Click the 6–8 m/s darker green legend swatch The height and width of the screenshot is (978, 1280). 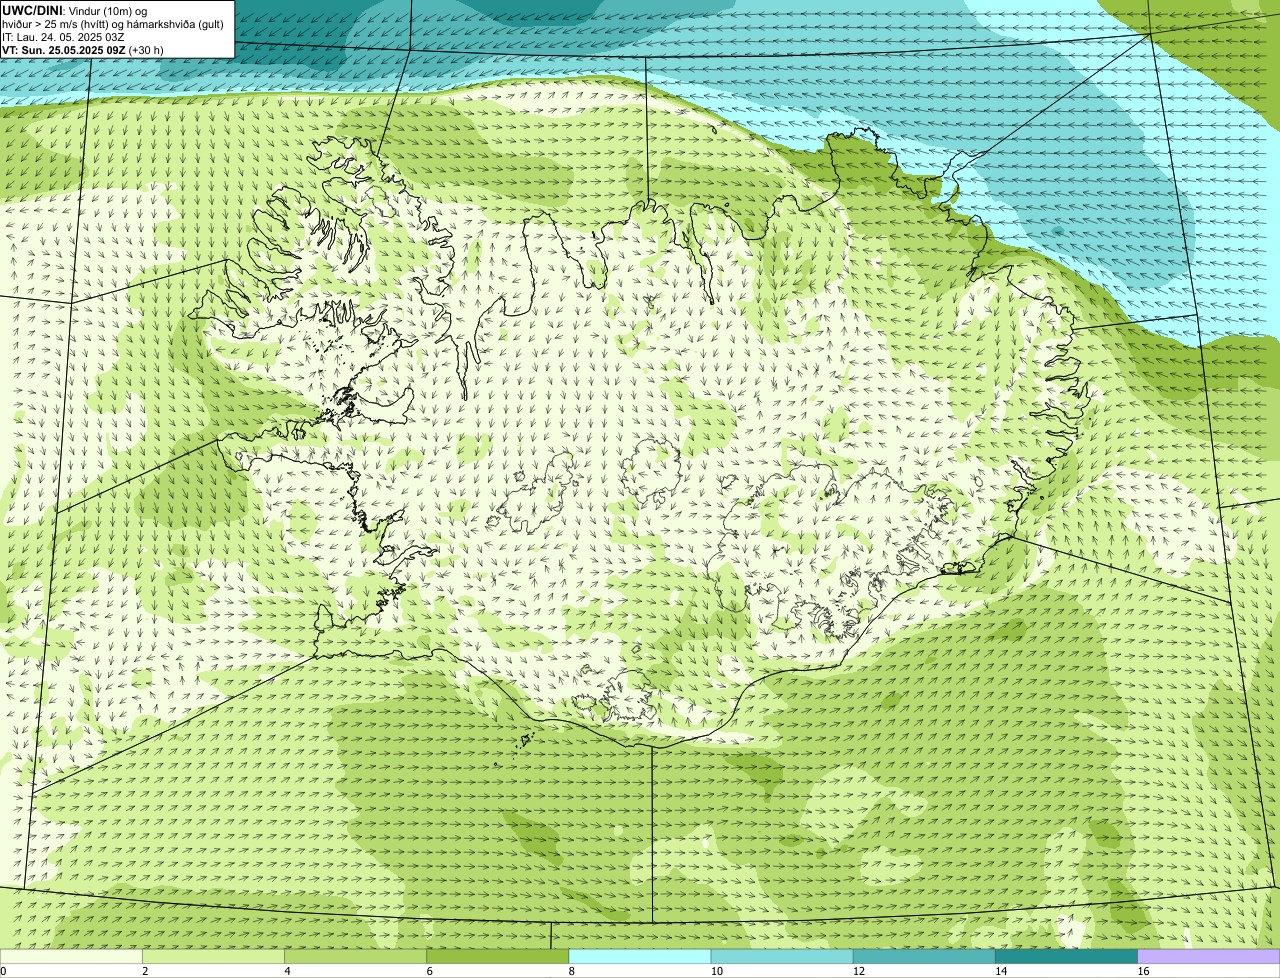498,956
